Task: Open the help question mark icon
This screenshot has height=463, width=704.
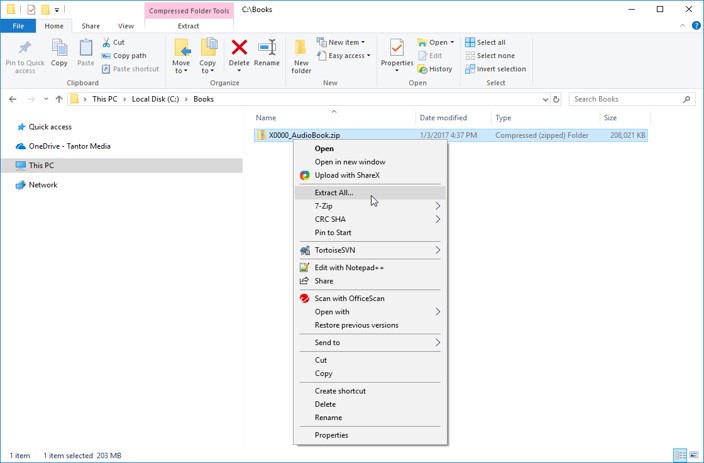Action: click(696, 26)
